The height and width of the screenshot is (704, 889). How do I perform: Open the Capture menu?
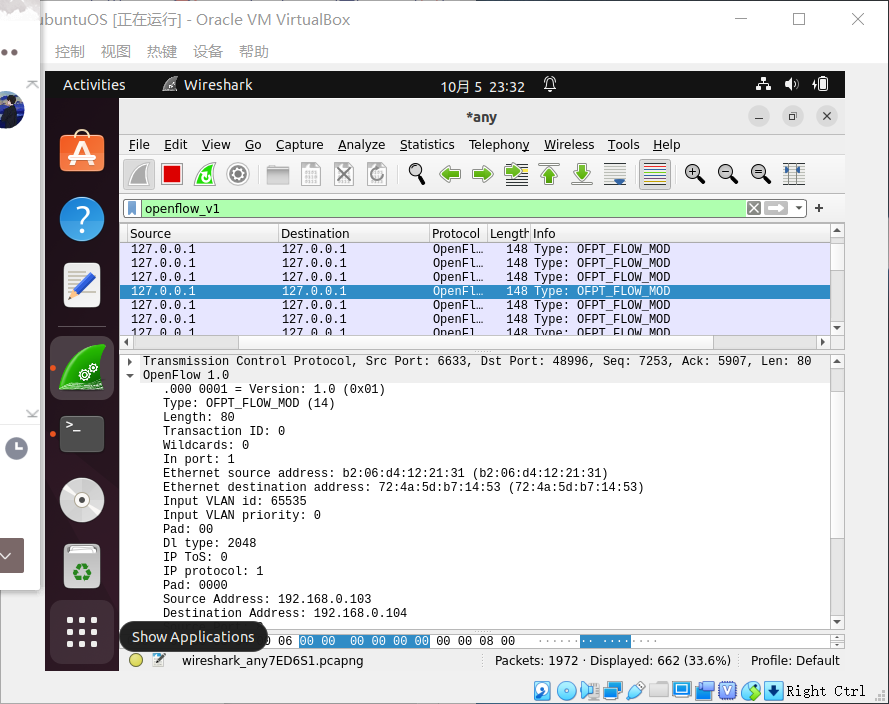point(299,145)
